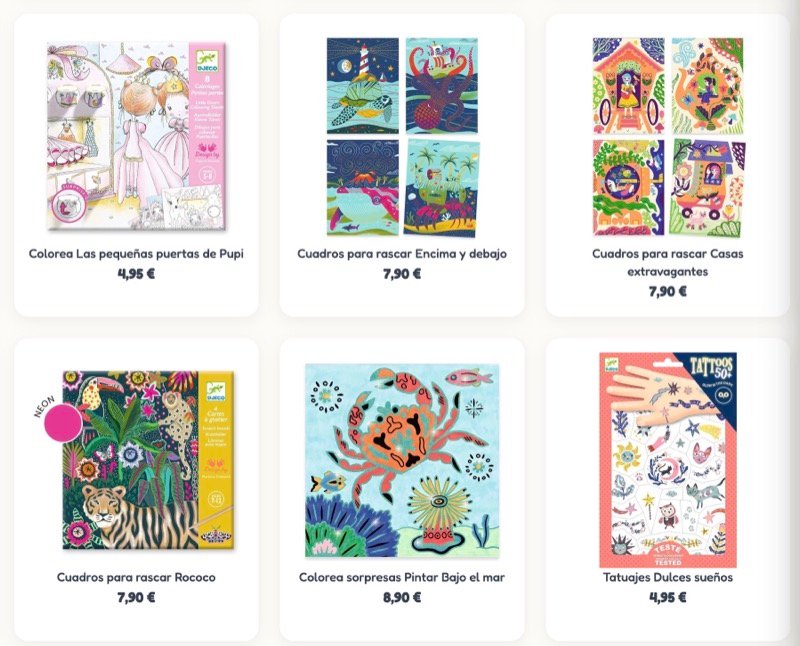
Task: Click the 'Cuadros para rascar Encima y debajo' title
Action: (x=402, y=254)
